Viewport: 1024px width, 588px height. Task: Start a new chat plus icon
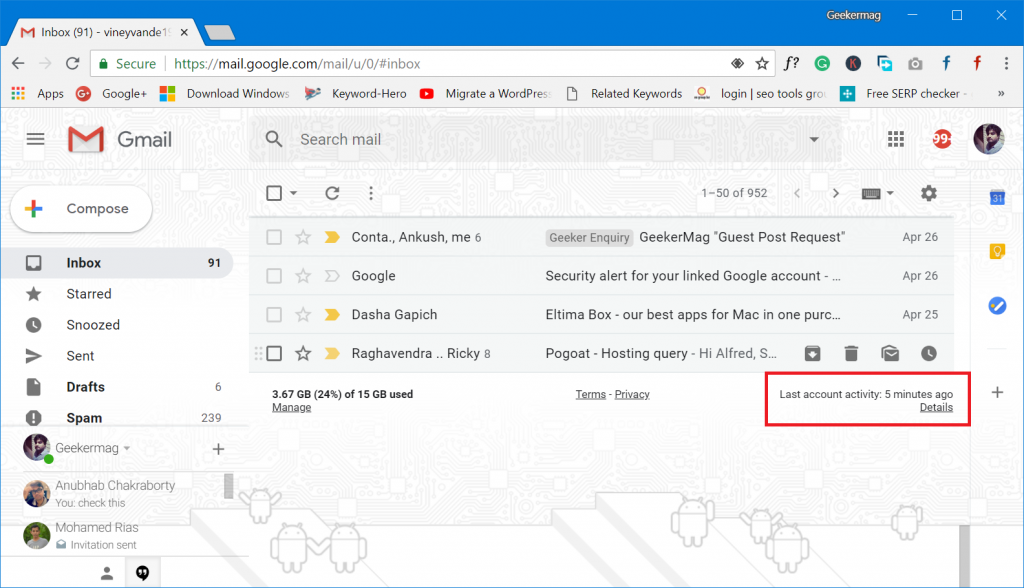(x=219, y=449)
